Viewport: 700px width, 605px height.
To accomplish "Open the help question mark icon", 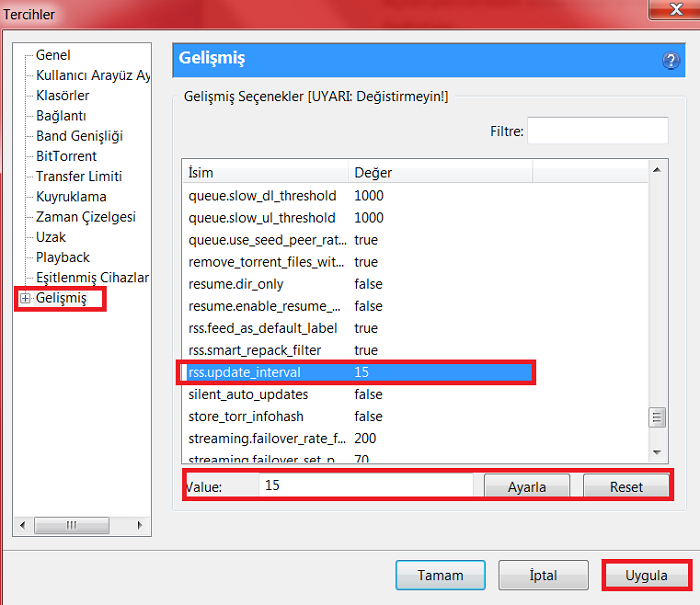I will click(671, 60).
